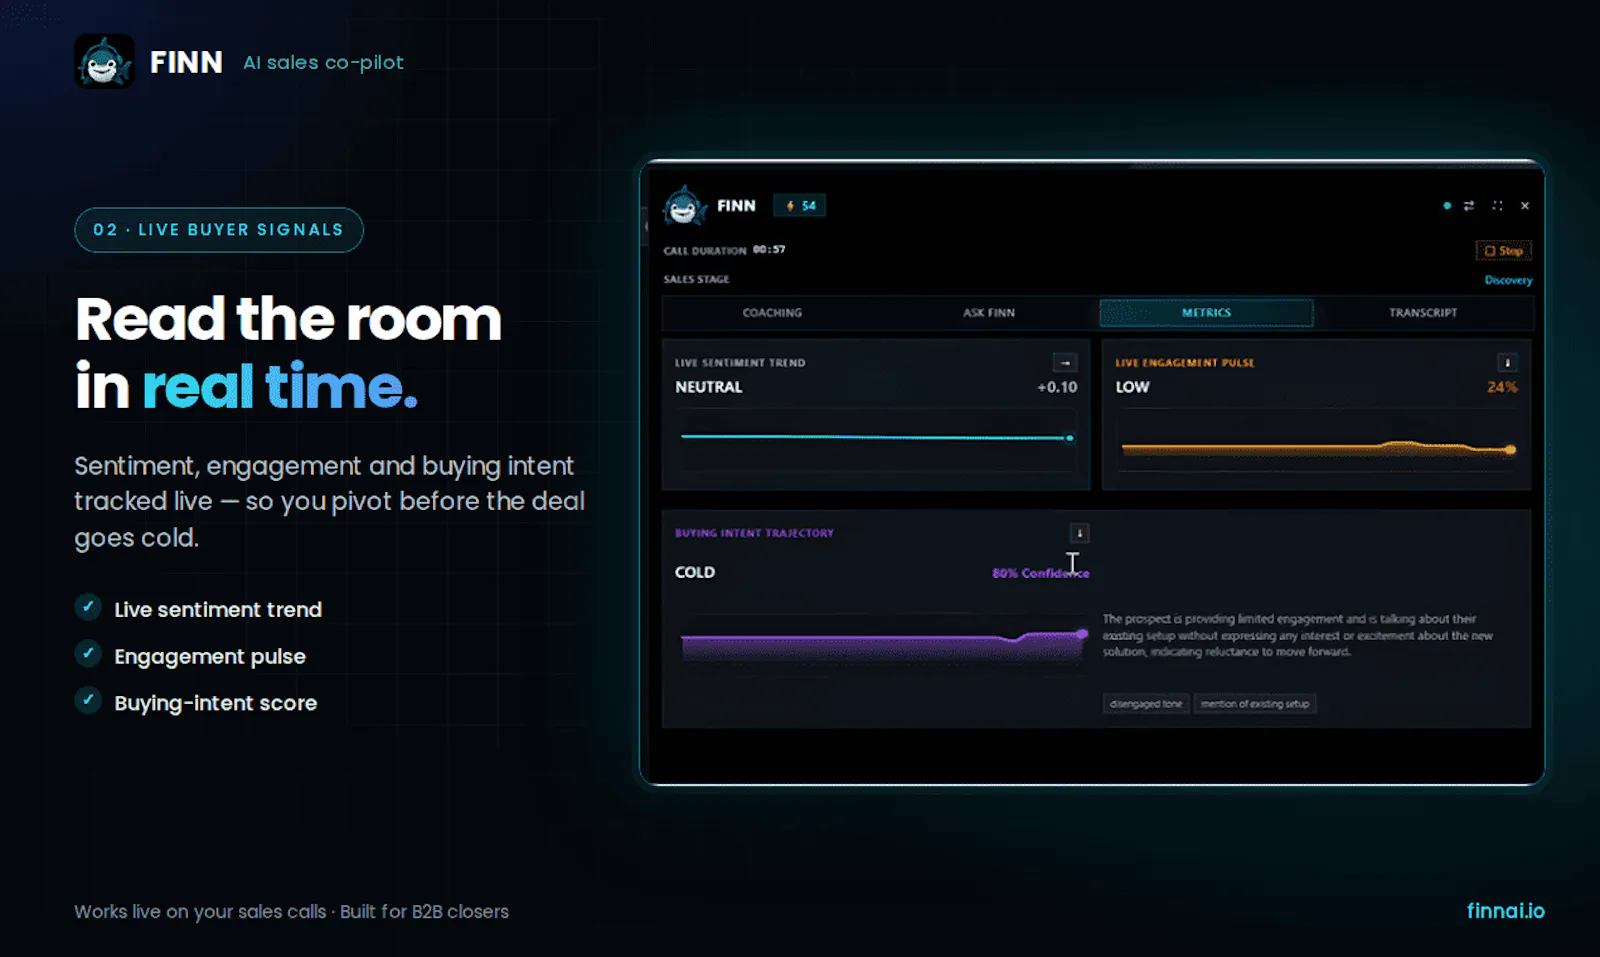Click the '02 · LIVE BUYER SIGNALS' pill
The height and width of the screenshot is (957, 1600).
tap(219, 230)
